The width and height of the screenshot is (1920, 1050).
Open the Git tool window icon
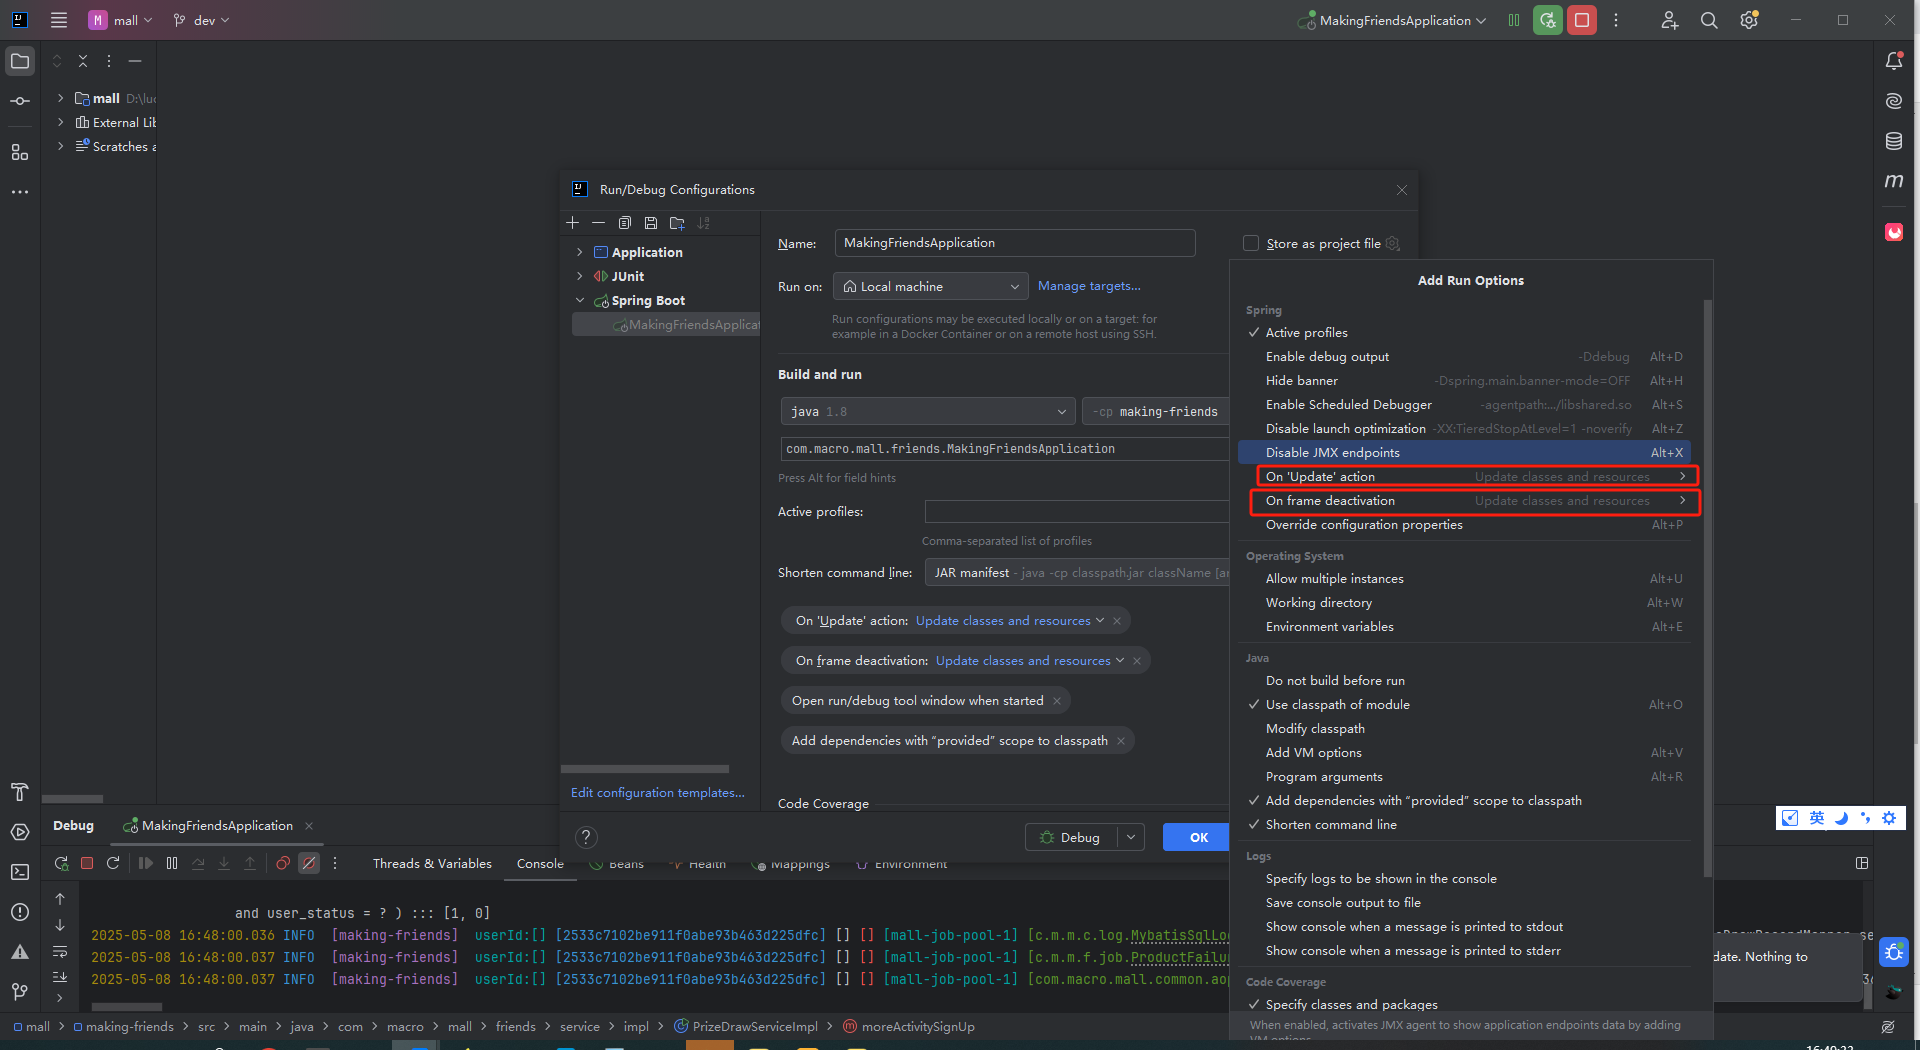pyautogui.click(x=20, y=992)
